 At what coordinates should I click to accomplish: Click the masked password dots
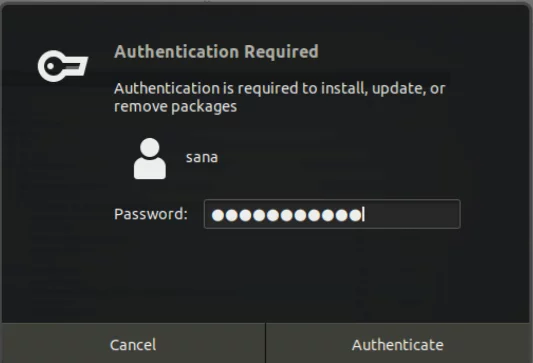(287, 215)
